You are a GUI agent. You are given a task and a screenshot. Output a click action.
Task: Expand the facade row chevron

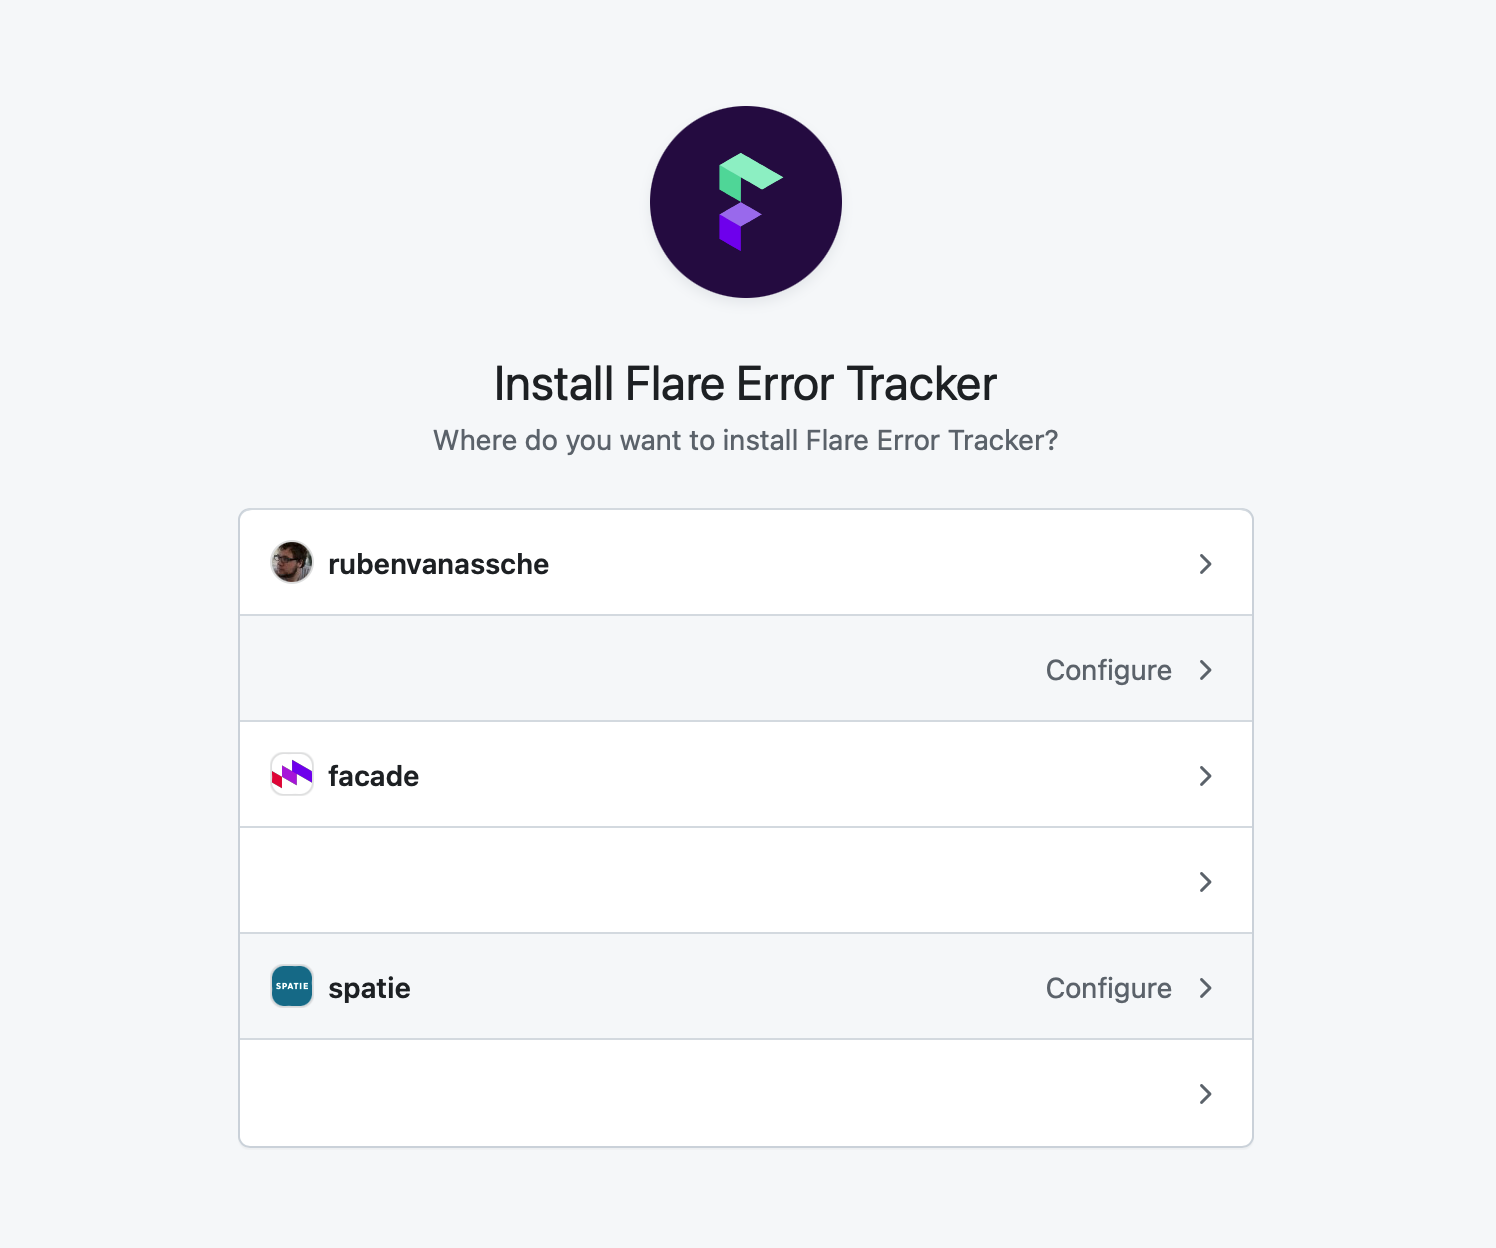point(1206,776)
